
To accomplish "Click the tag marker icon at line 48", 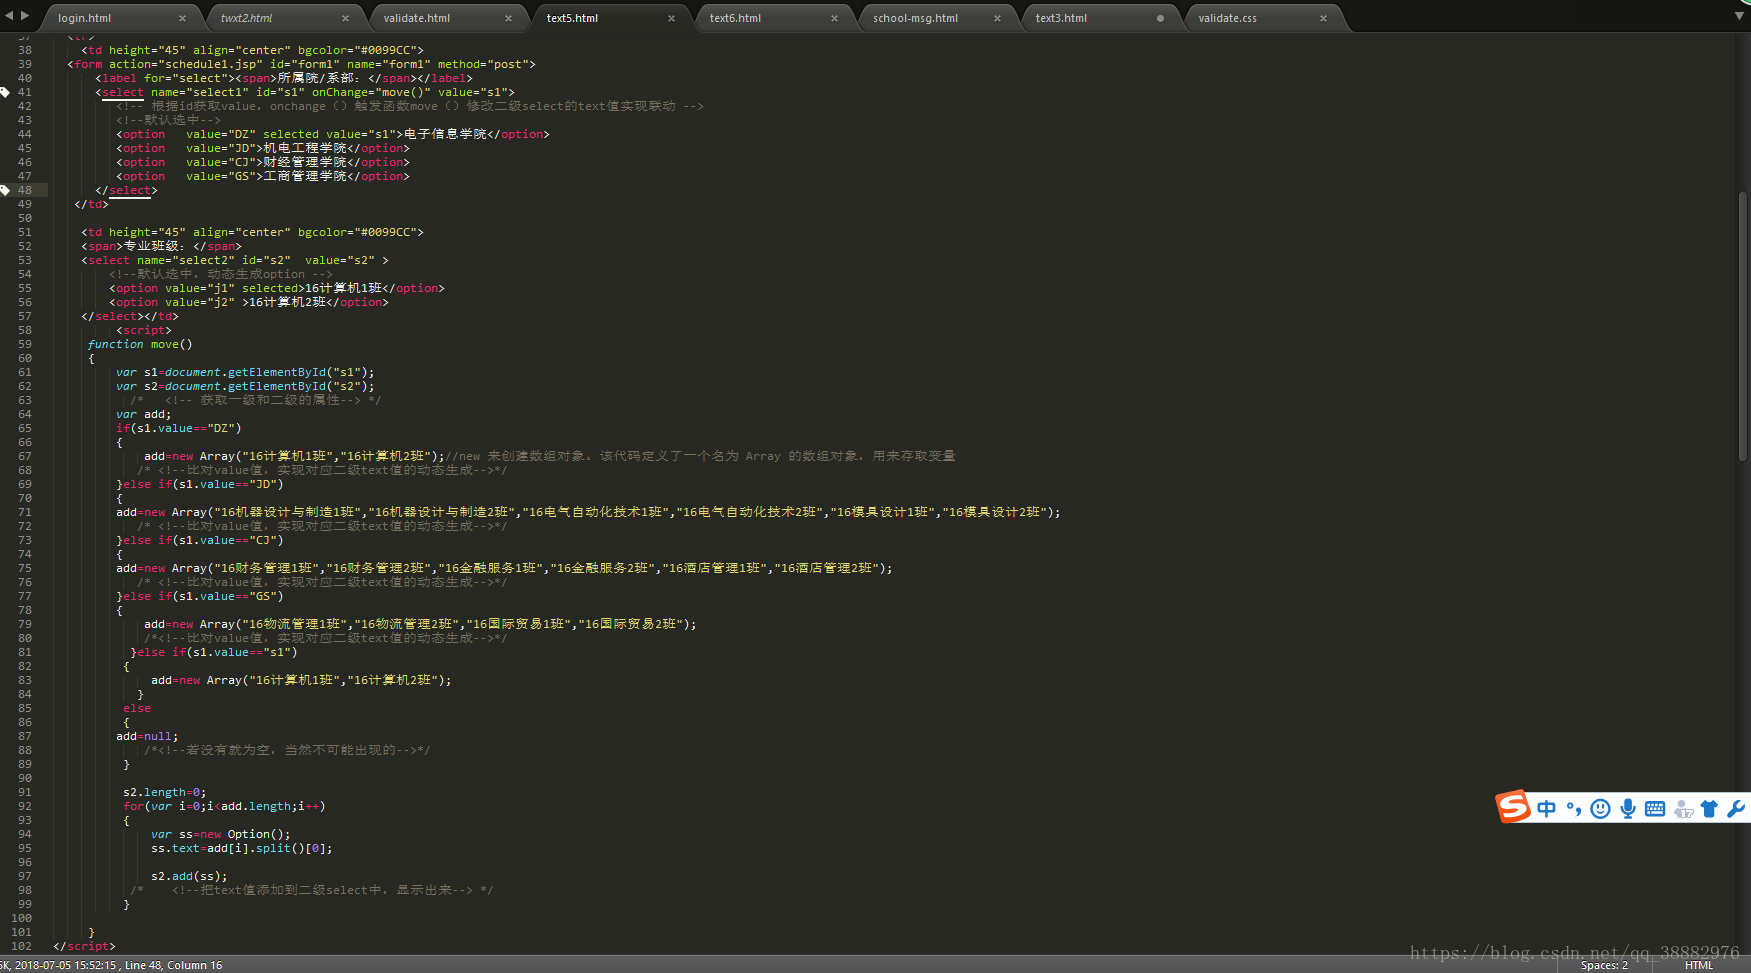I will tap(5, 190).
